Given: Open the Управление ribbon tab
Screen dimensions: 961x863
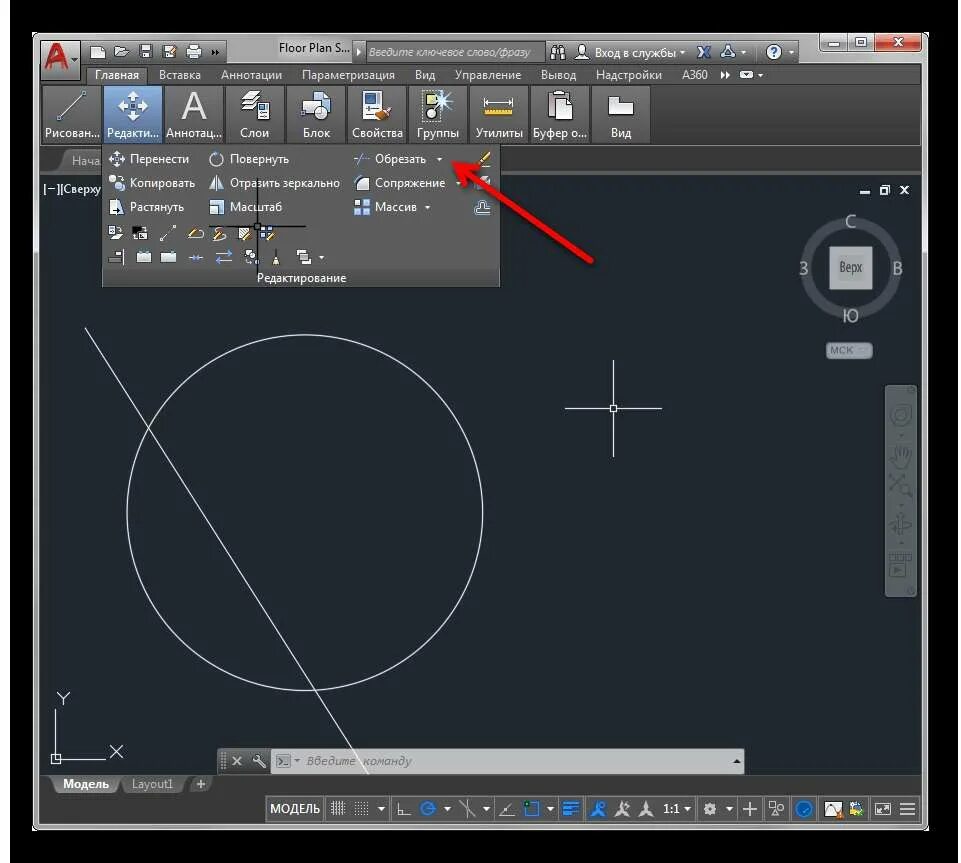Looking at the screenshot, I should click(x=488, y=75).
